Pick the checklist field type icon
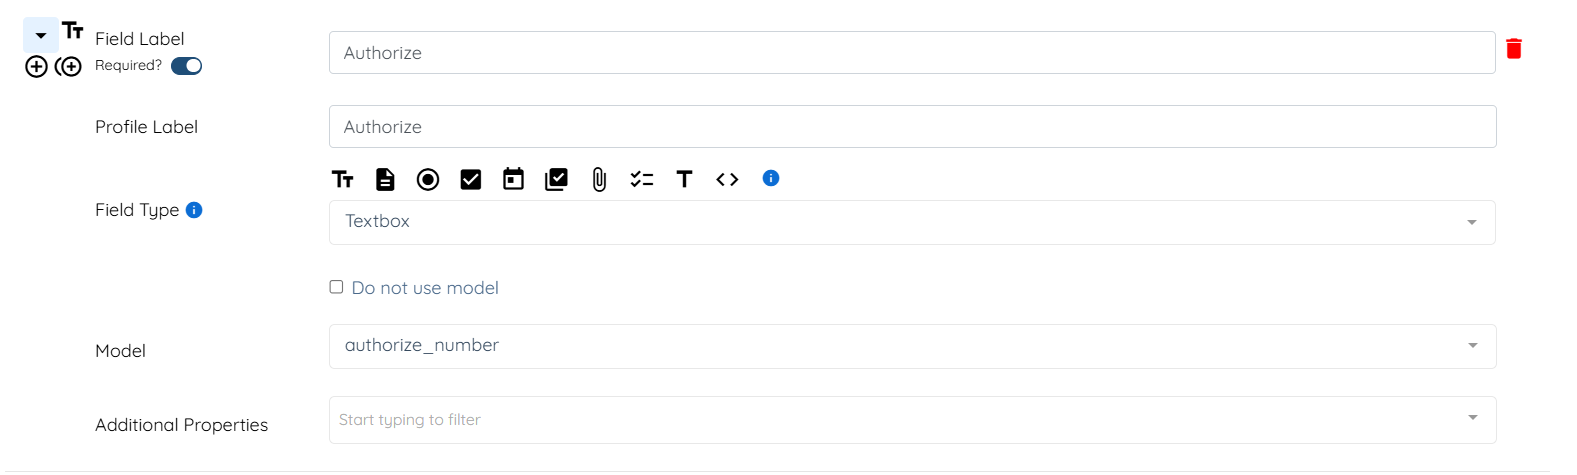 pyautogui.click(x=642, y=180)
